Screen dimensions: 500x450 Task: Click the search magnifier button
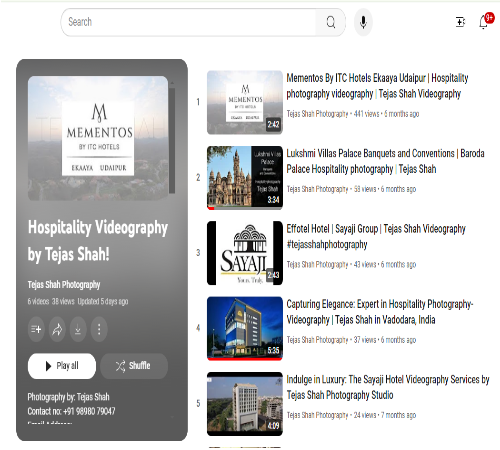coord(330,22)
